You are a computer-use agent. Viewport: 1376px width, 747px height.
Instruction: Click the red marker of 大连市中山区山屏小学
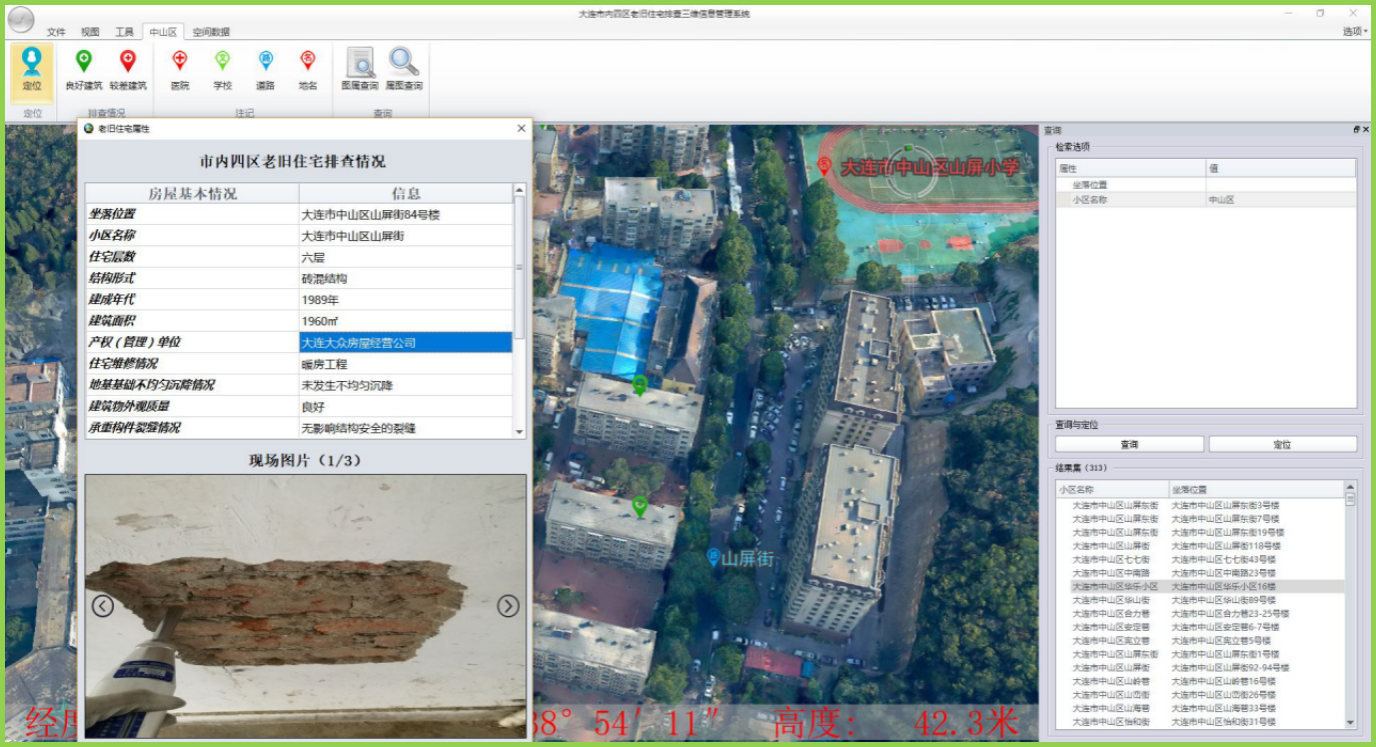coord(824,166)
